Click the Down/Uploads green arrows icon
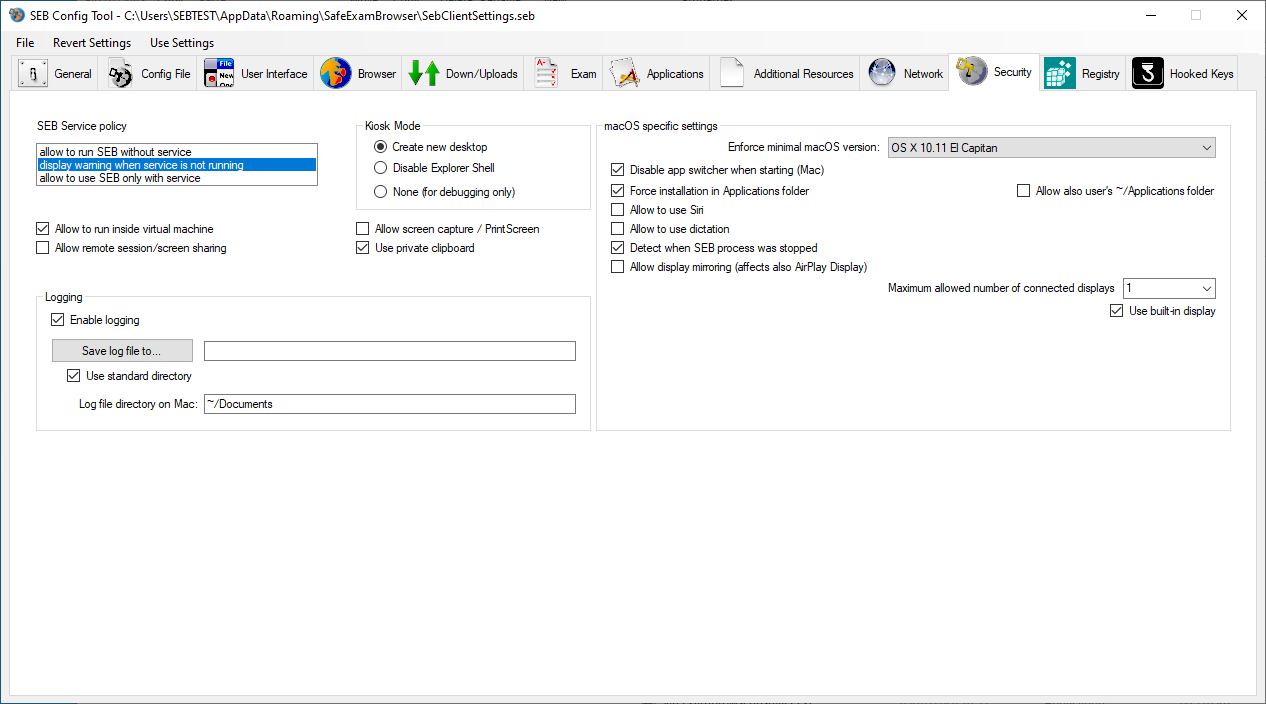Screen dimensions: 1266x704 [425, 73]
